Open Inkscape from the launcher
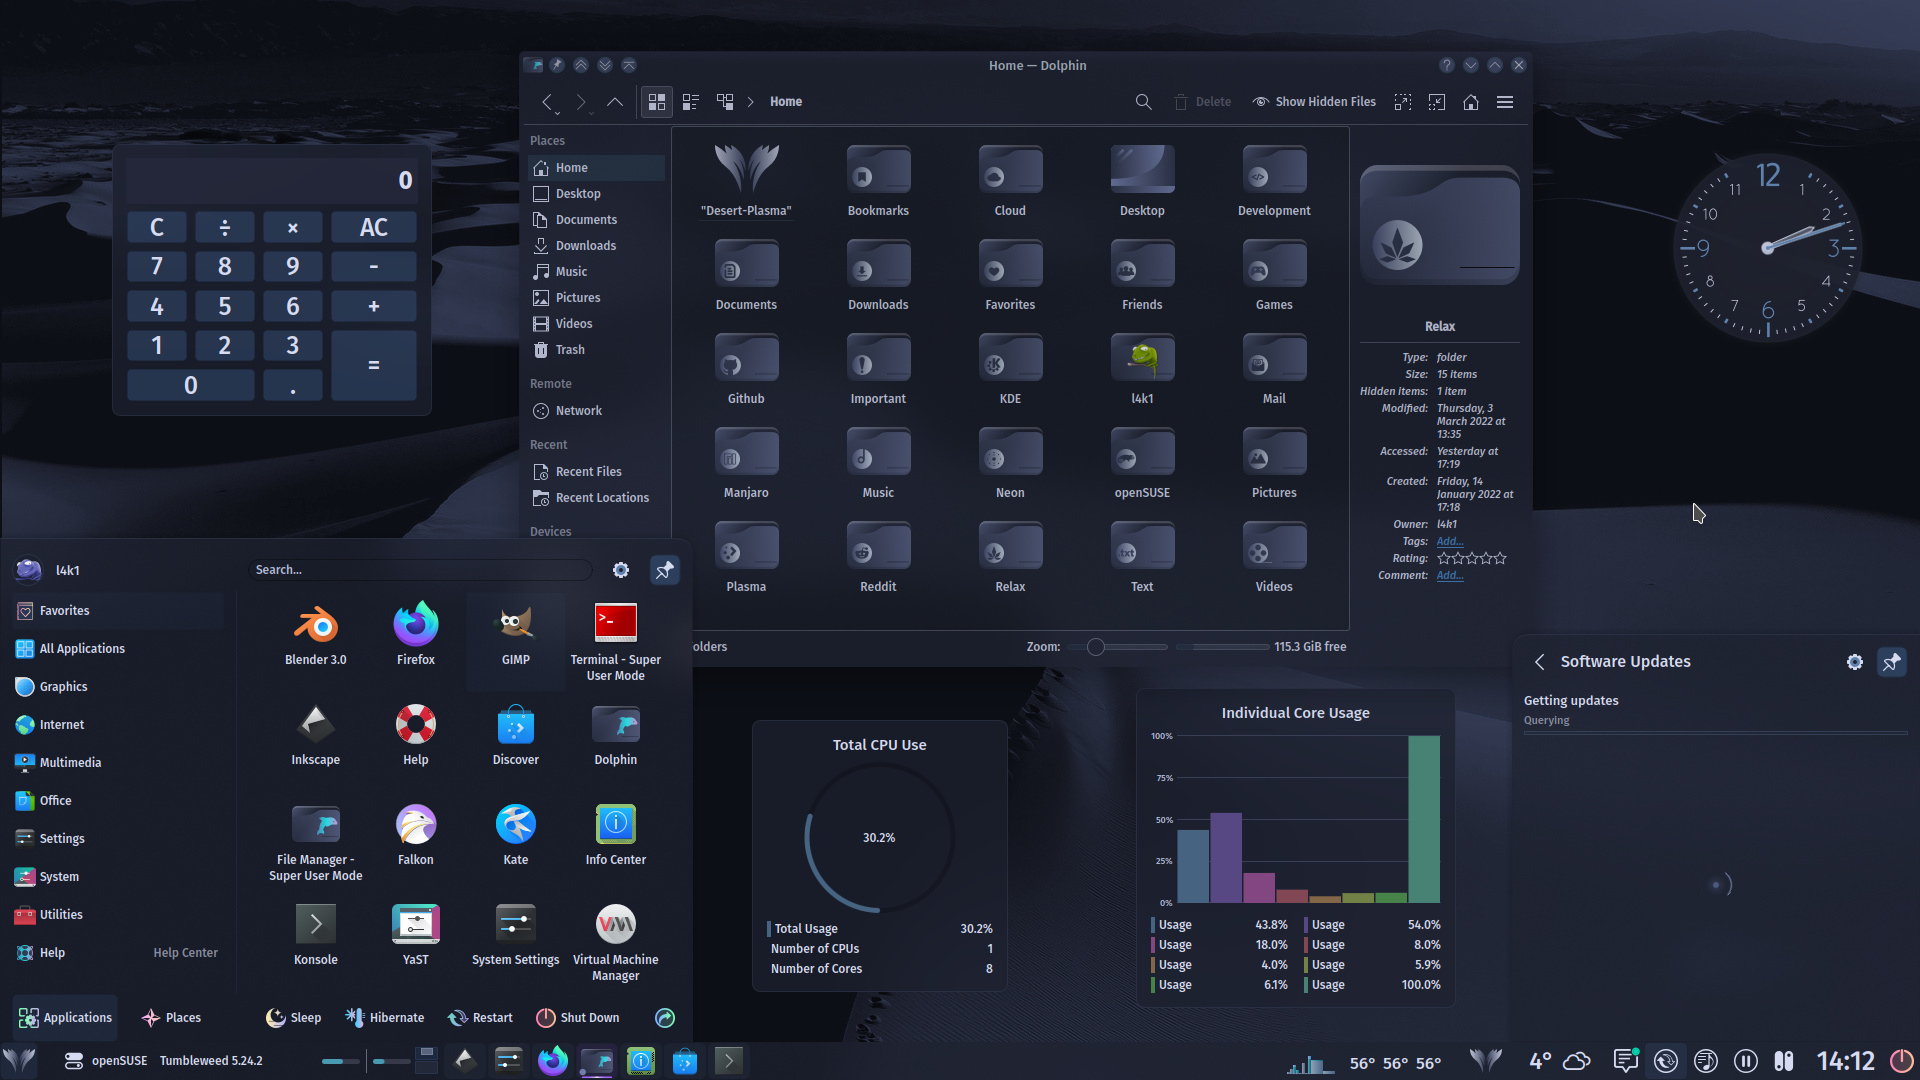Screen dimensions: 1920x1080 315,735
